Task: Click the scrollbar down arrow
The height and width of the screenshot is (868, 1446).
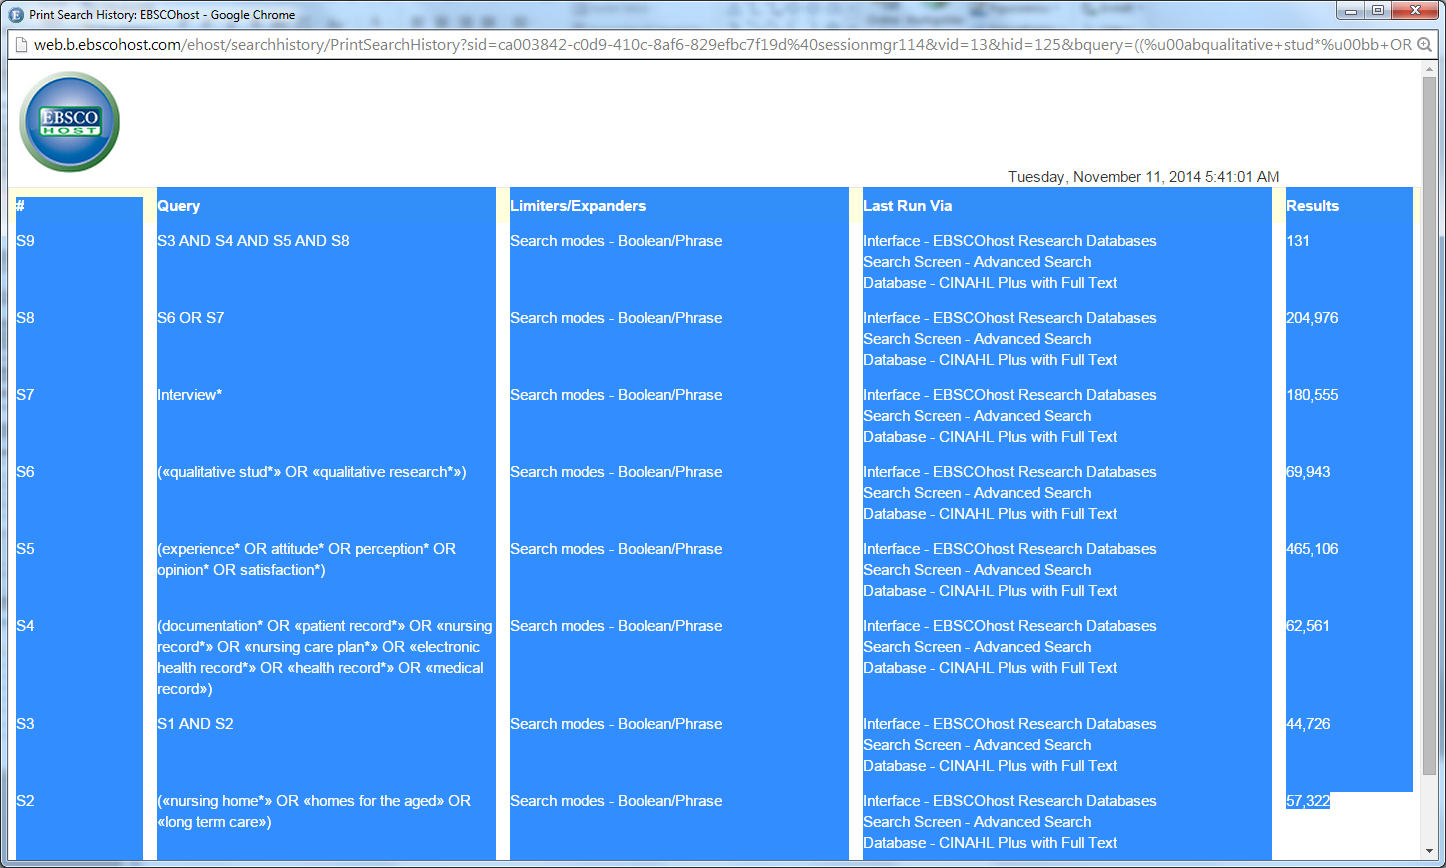Action: [1429, 852]
